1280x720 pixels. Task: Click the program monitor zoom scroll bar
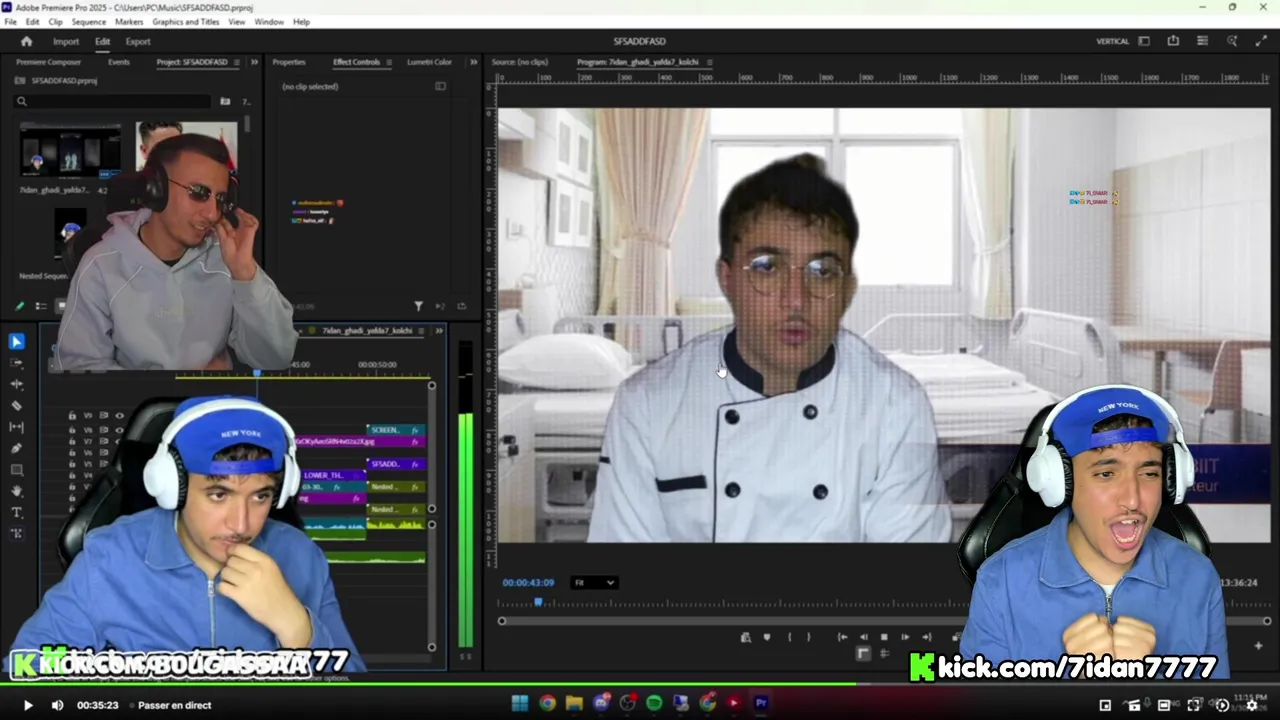pos(884,621)
